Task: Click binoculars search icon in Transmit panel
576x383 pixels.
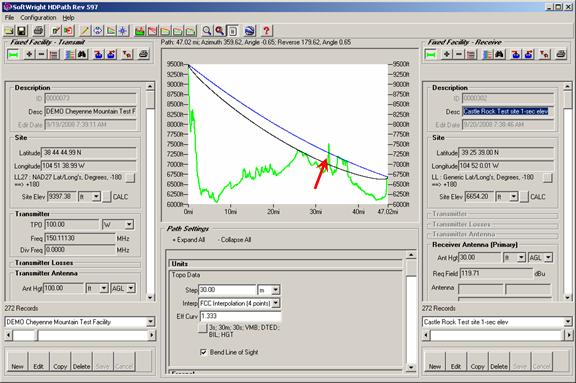Action: [82, 54]
